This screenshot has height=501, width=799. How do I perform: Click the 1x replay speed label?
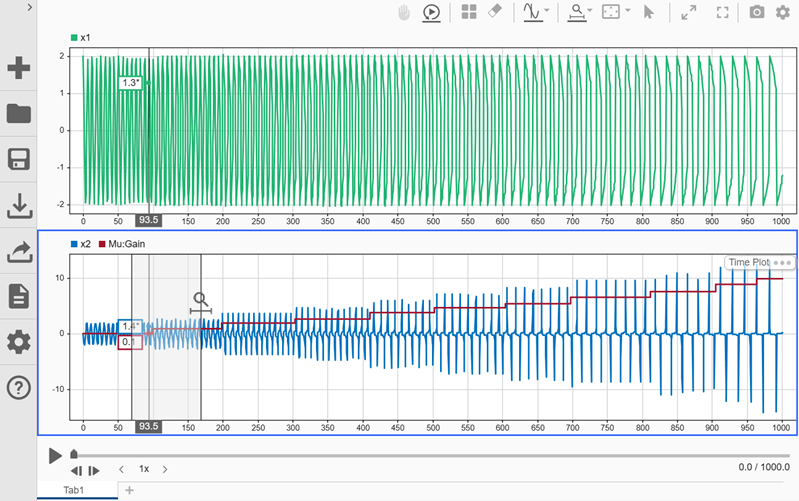144,469
